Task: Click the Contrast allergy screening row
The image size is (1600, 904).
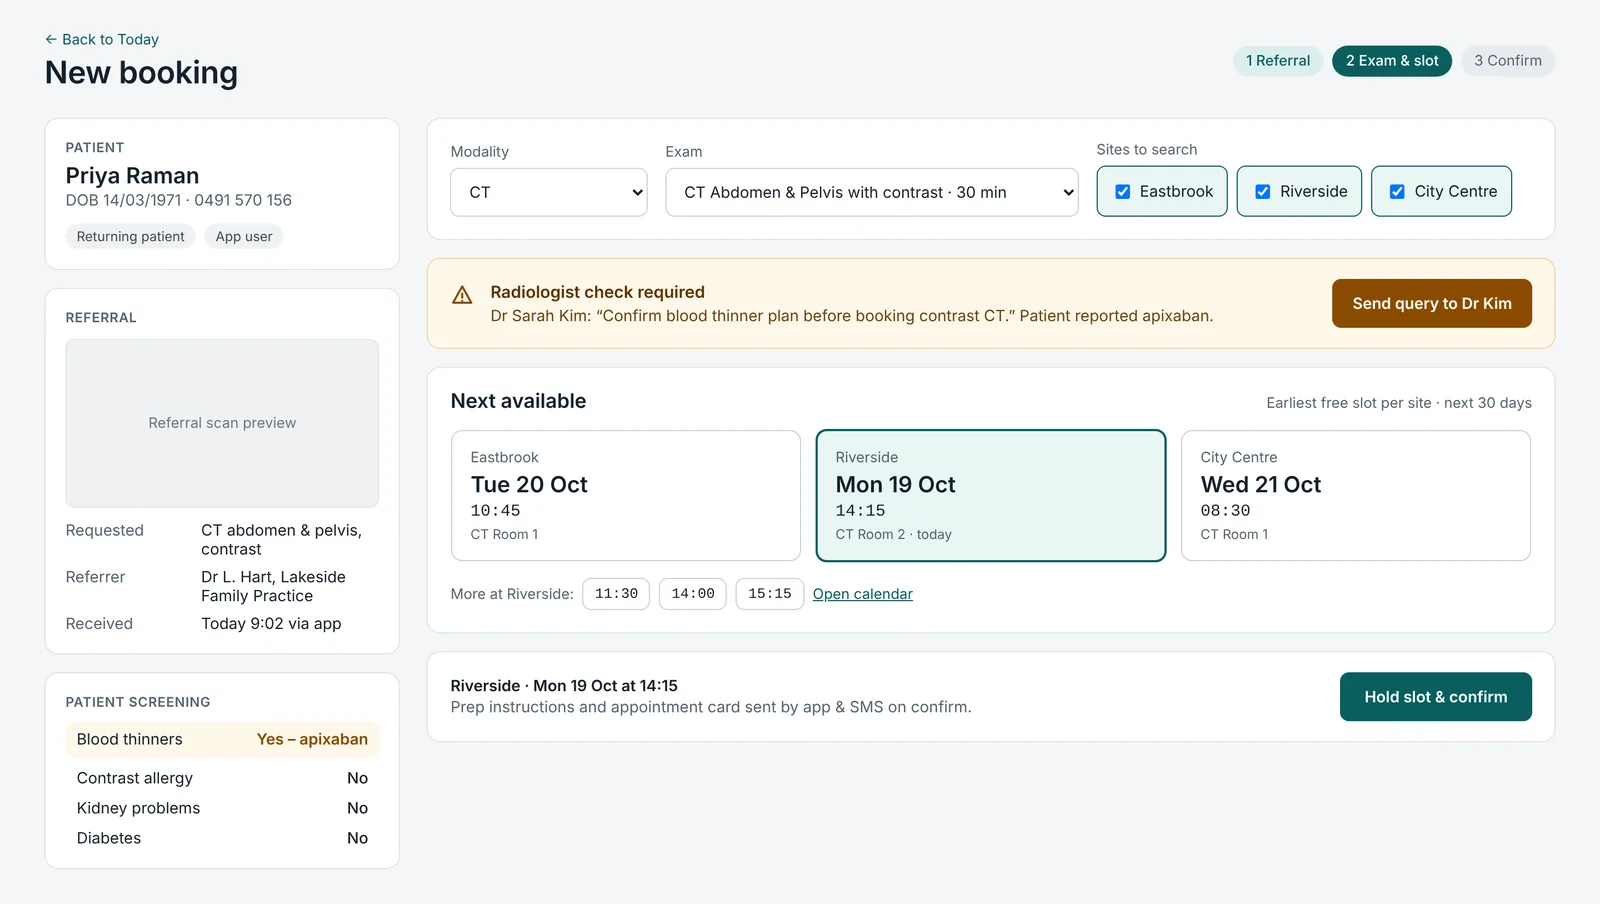Action: [222, 778]
